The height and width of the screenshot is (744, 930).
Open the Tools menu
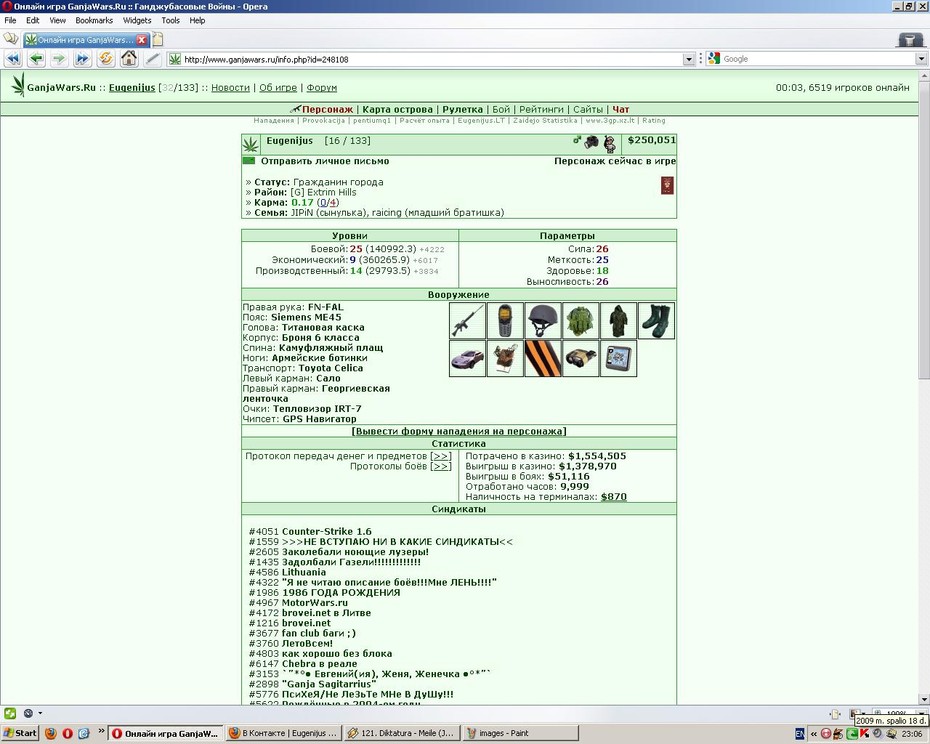tap(170, 20)
